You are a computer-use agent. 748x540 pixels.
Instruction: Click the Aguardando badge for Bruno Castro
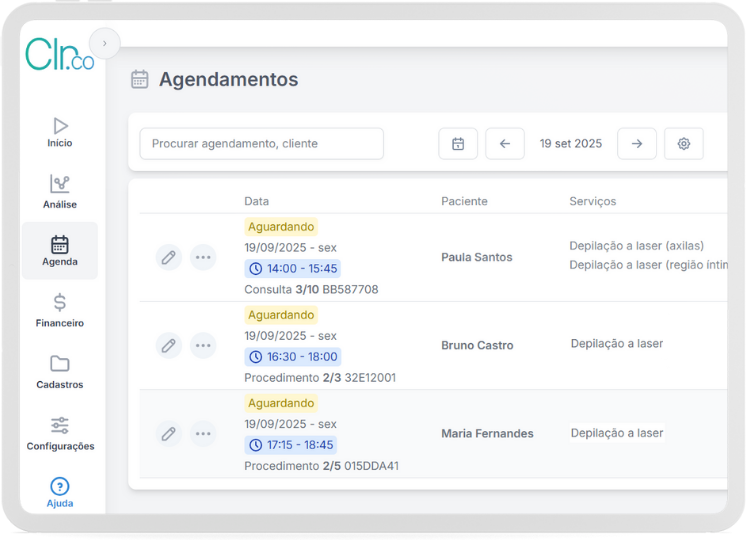[281, 315]
